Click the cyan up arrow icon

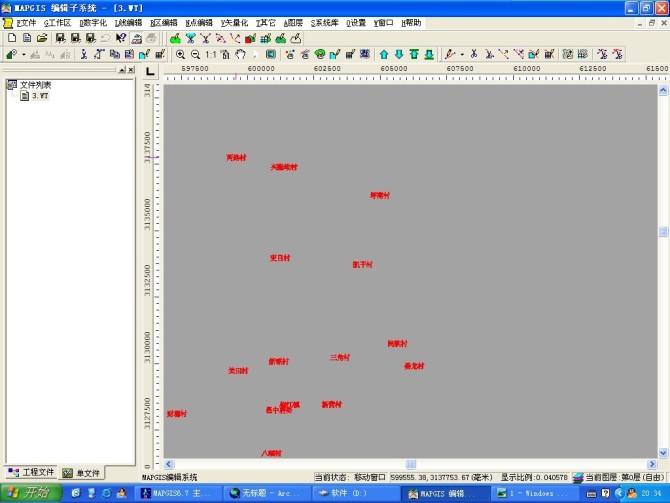coord(384,54)
